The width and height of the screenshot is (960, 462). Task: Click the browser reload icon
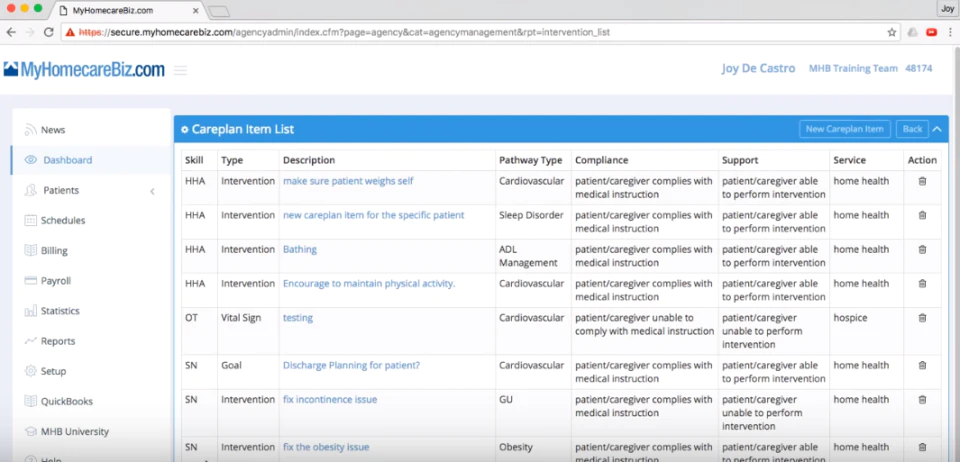48,32
